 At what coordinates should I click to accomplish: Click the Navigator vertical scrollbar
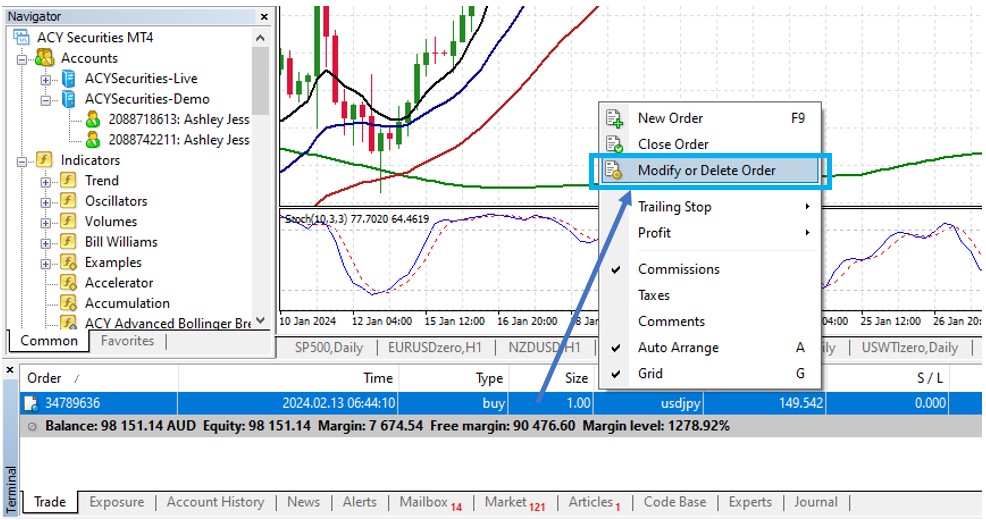(260, 80)
